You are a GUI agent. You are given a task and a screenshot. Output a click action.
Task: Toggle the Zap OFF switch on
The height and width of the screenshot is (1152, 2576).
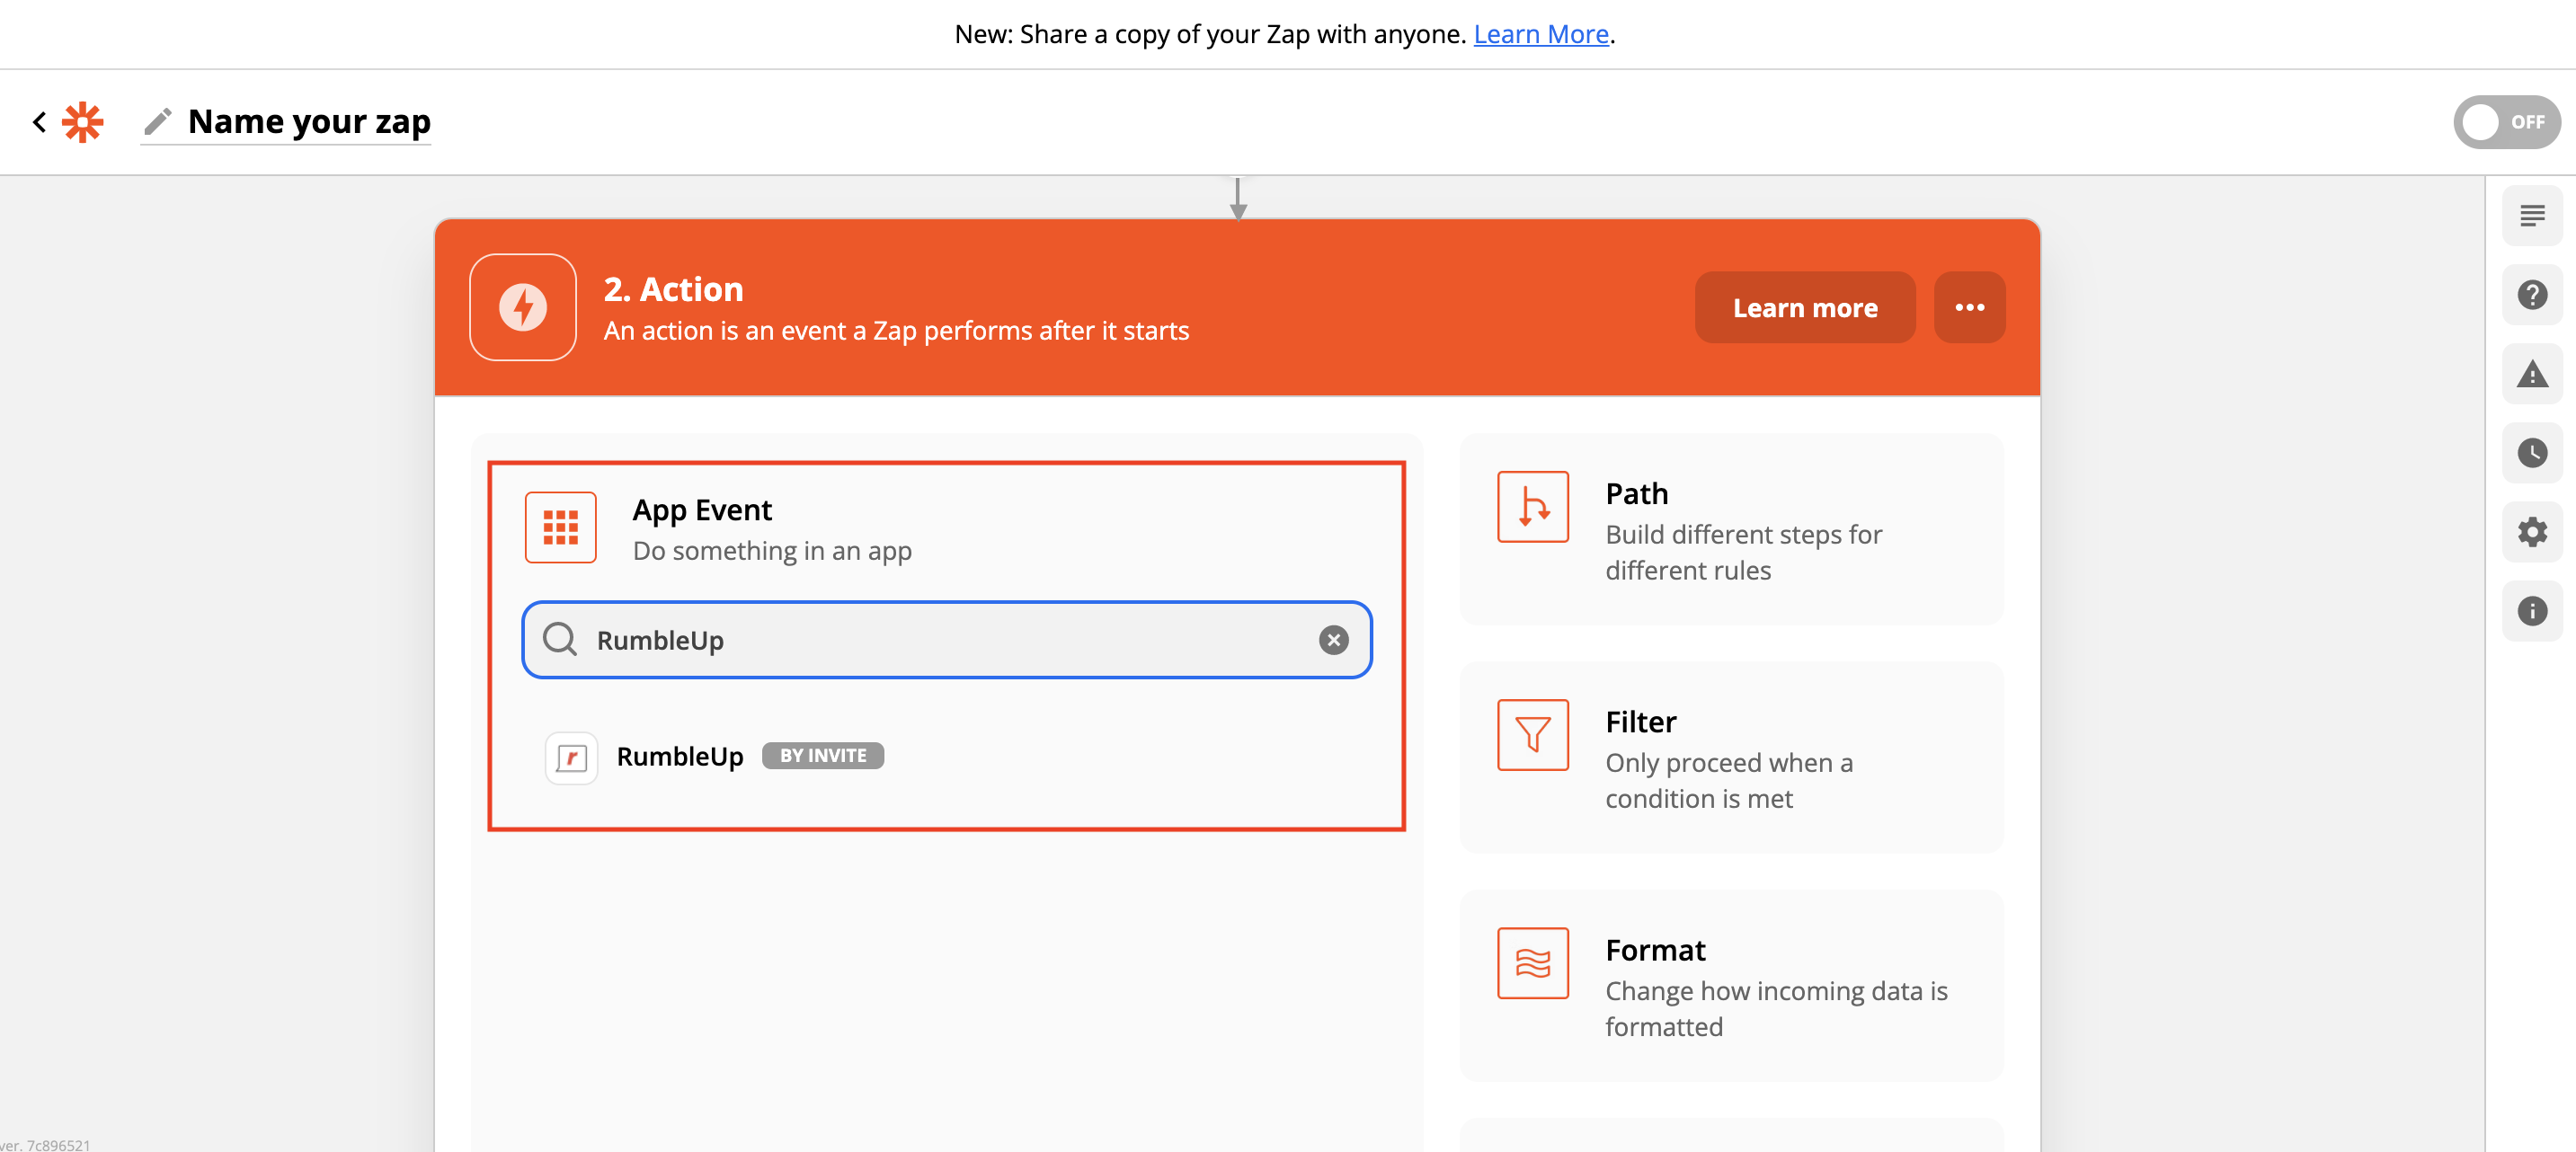[2505, 122]
